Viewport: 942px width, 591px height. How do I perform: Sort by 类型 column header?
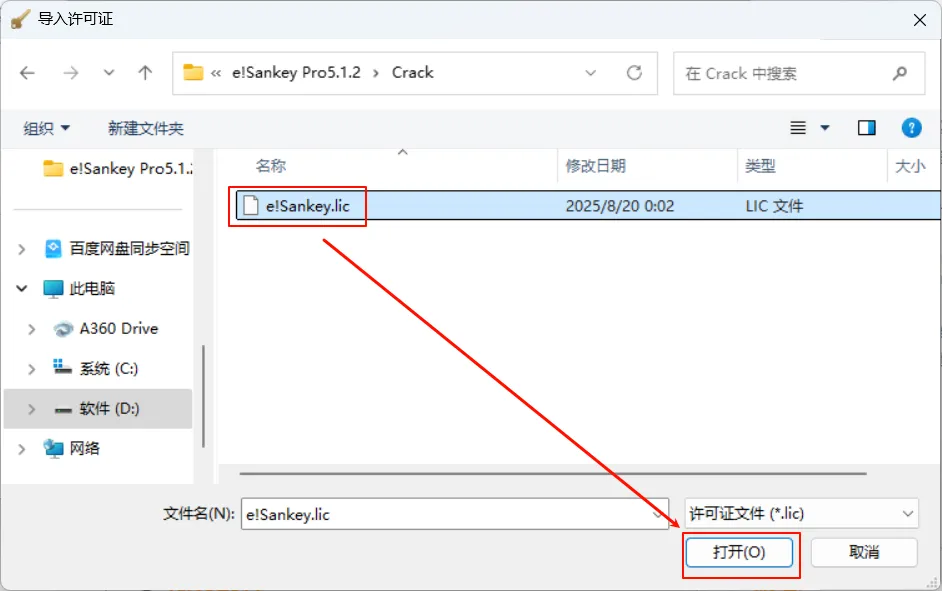pos(760,166)
